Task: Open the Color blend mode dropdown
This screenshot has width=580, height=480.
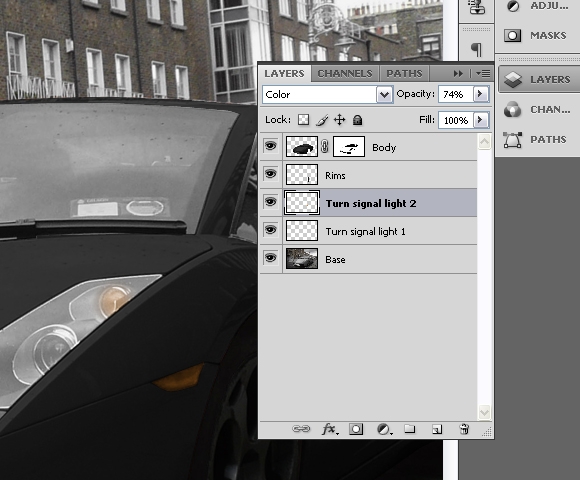Action: (x=385, y=95)
